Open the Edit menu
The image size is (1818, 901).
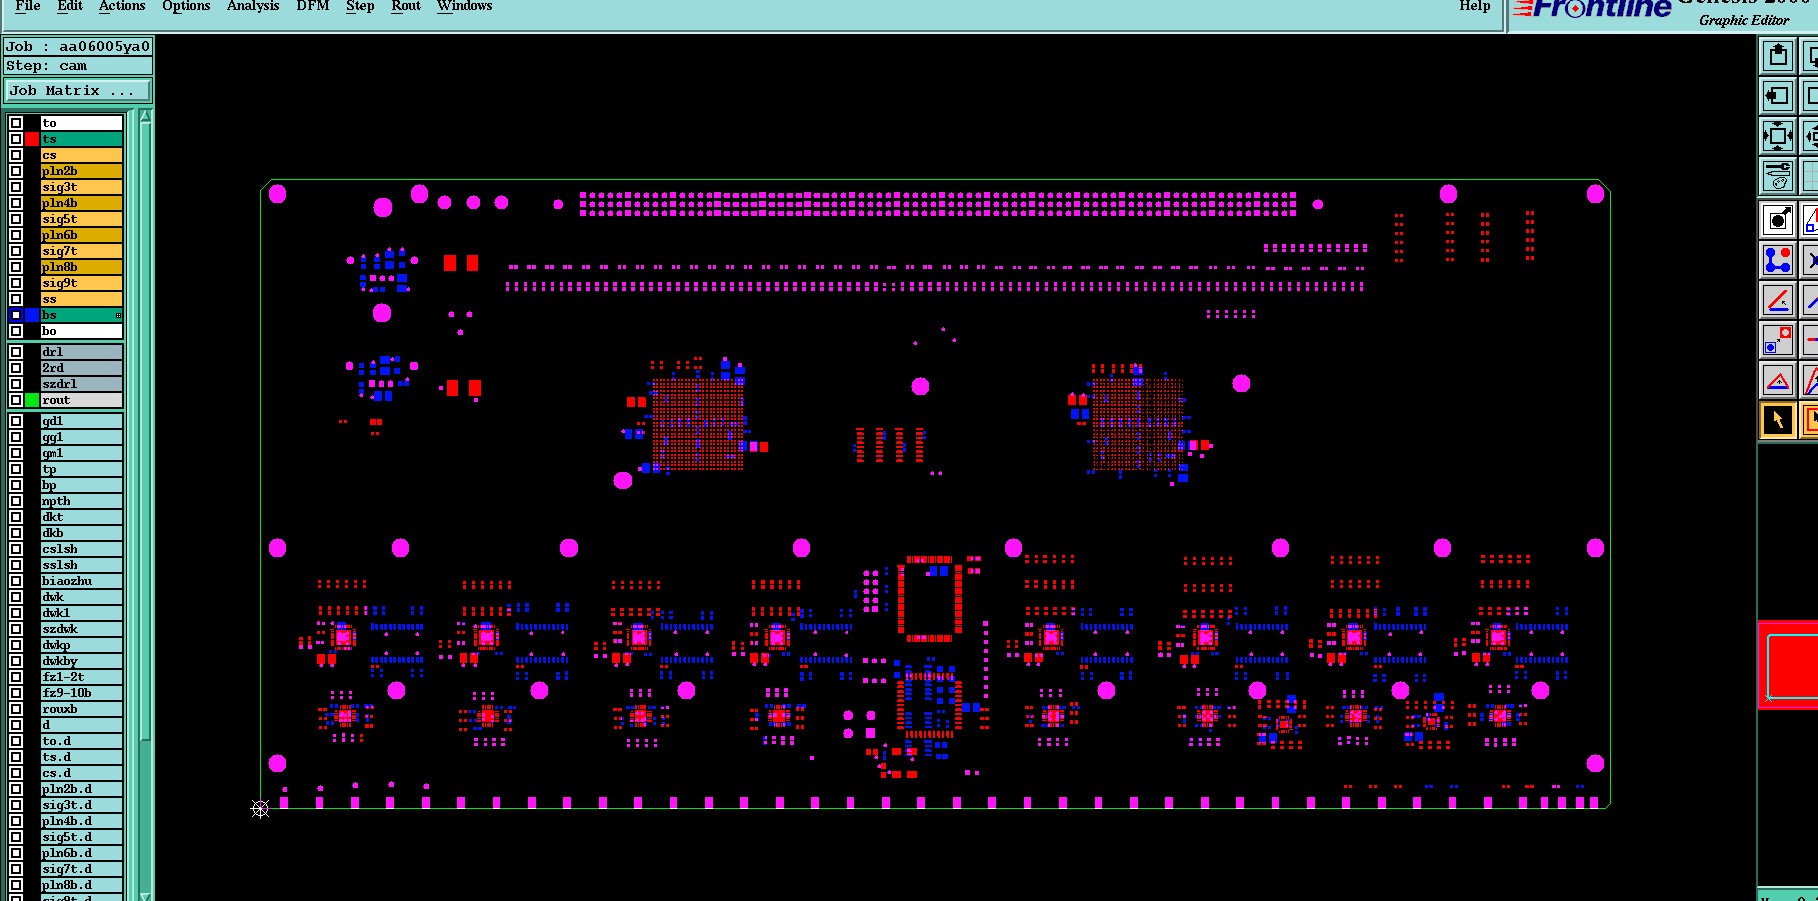(70, 6)
